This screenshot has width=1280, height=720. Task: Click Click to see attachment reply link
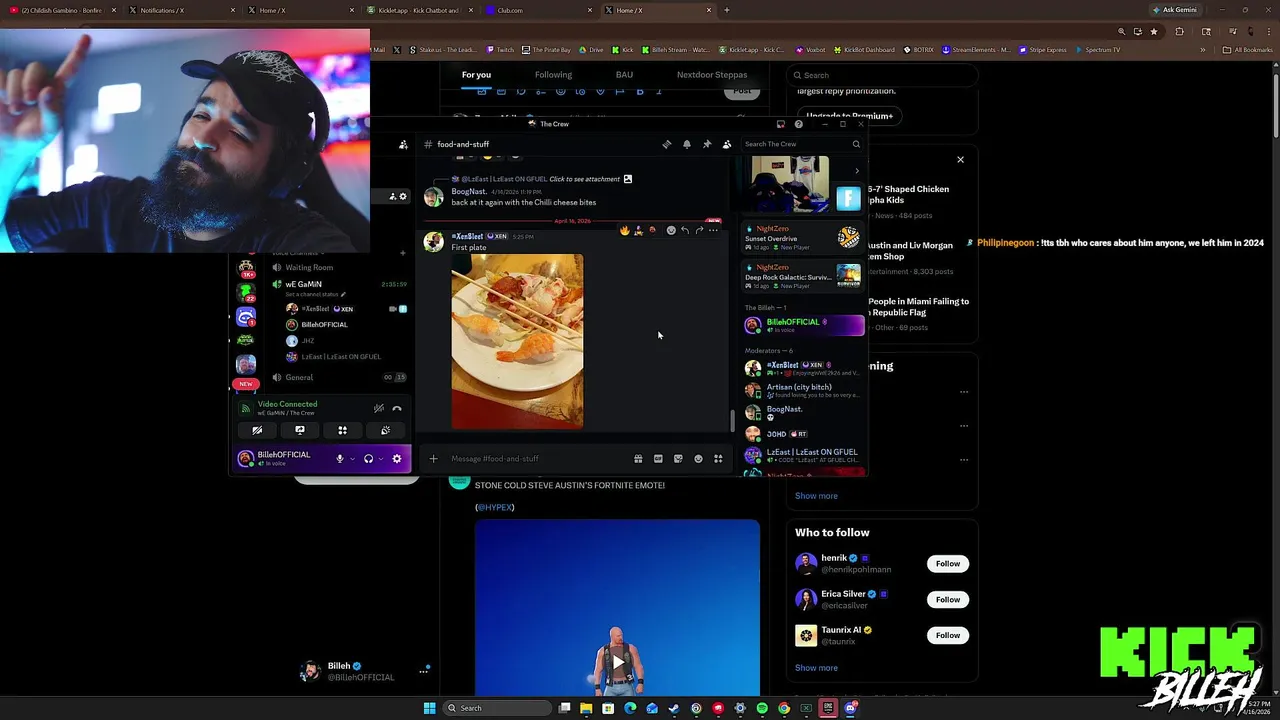point(585,179)
